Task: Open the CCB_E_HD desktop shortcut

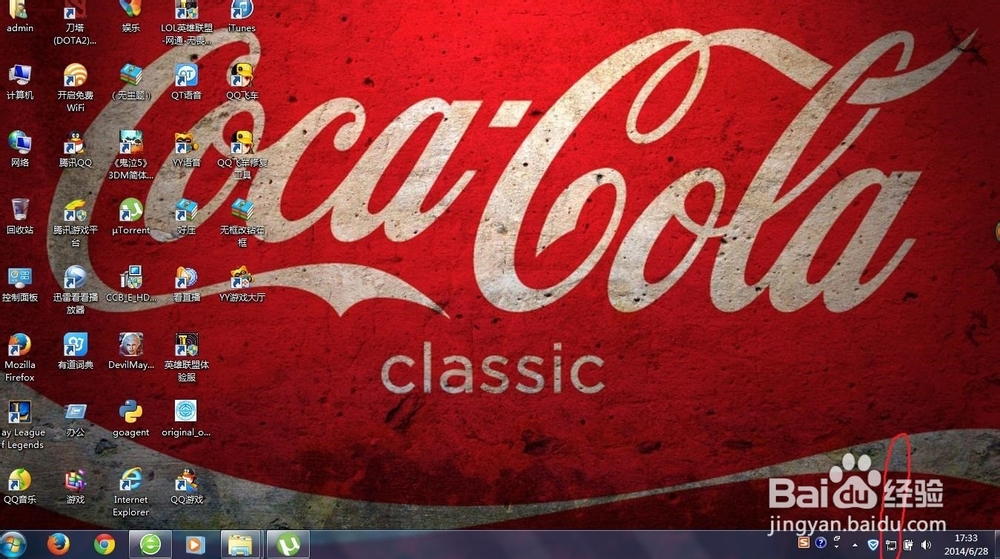Action: (x=131, y=284)
